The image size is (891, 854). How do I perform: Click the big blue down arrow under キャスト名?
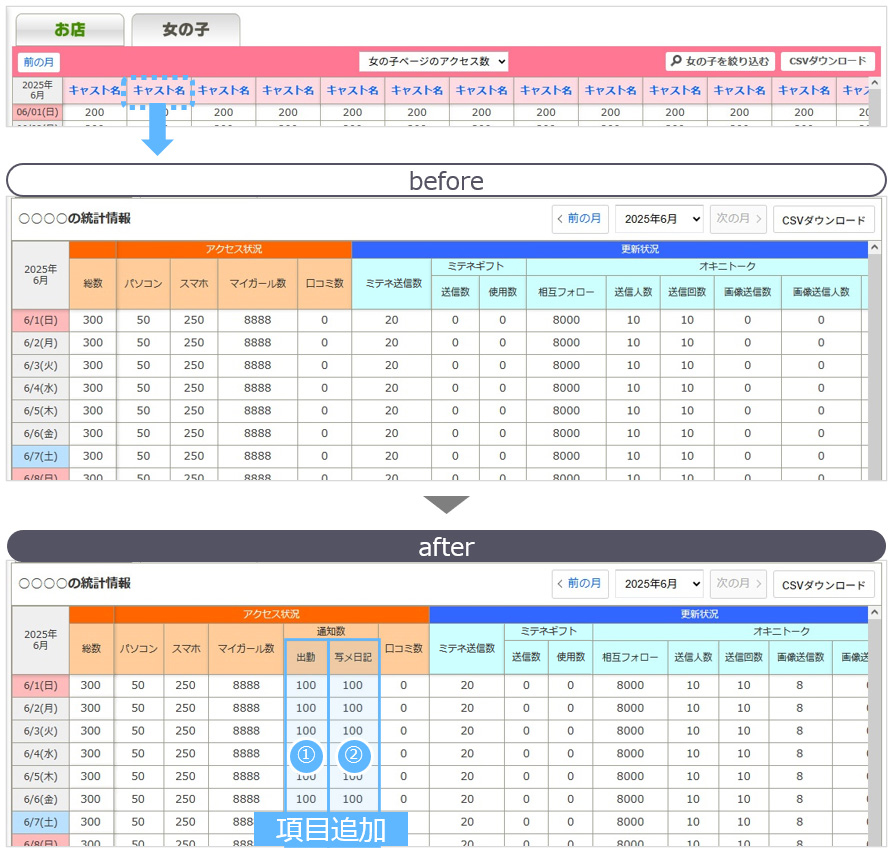(157, 132)
